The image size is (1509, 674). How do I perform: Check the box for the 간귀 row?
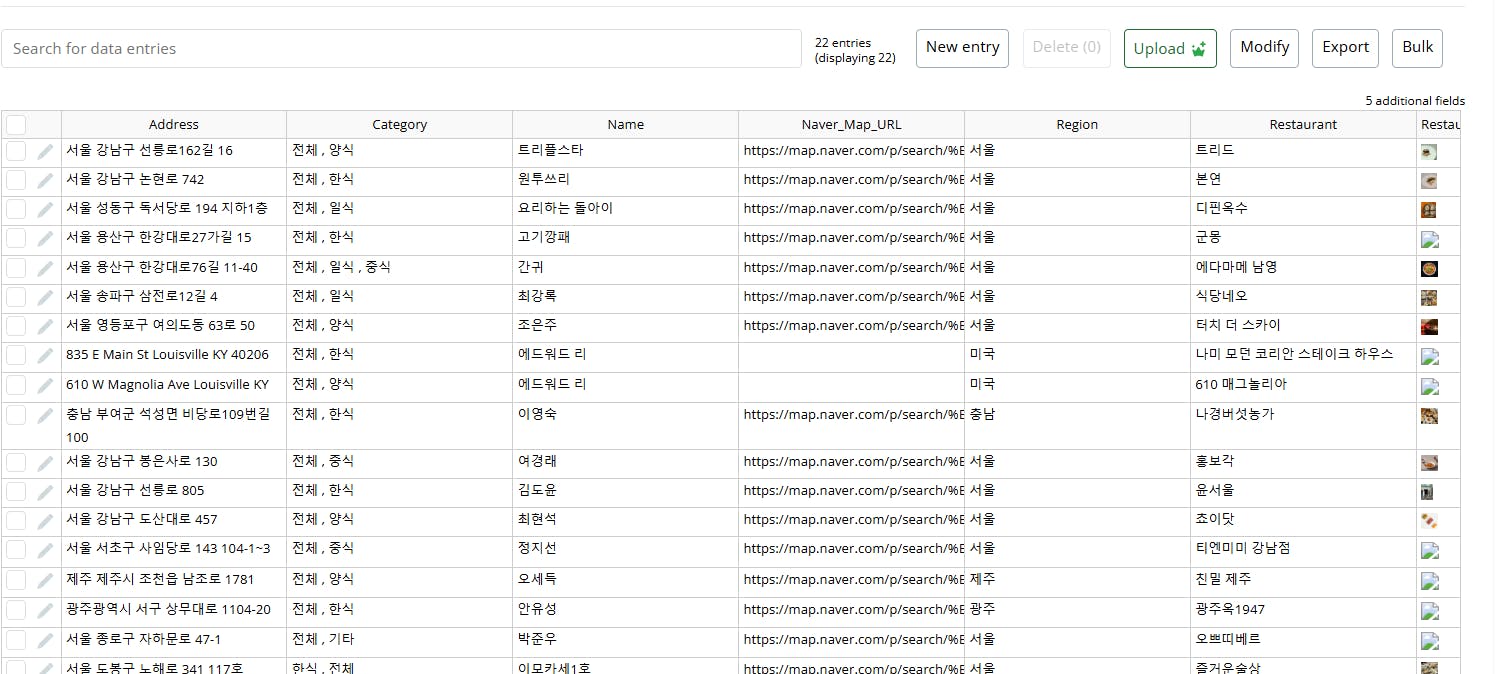[x=16, y=268]
